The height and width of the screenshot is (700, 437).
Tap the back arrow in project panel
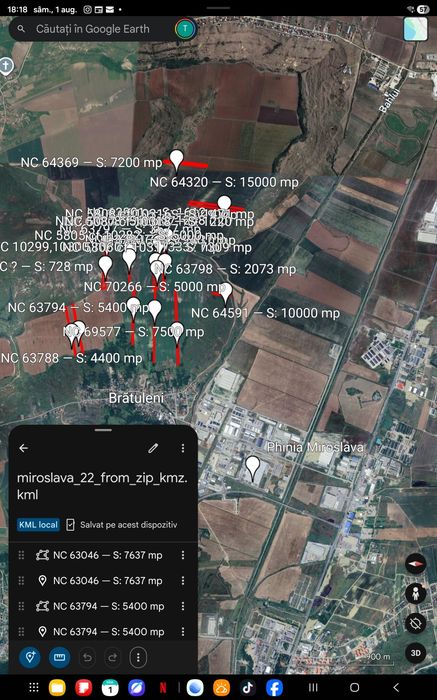click(24, 448)
